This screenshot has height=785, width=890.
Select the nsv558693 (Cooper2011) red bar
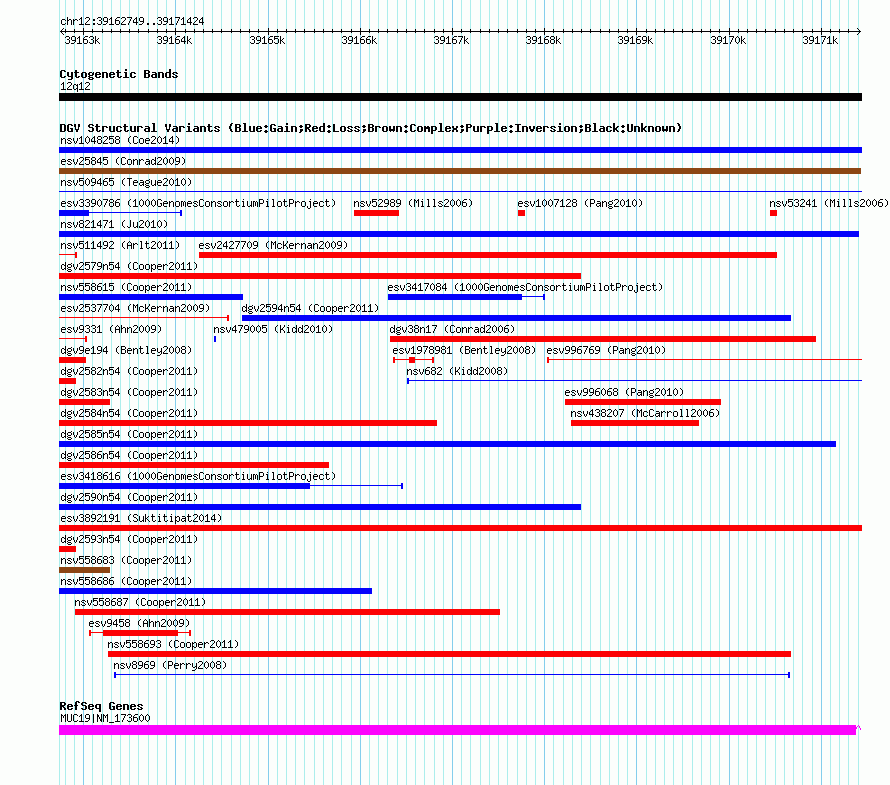pos(449,654)
